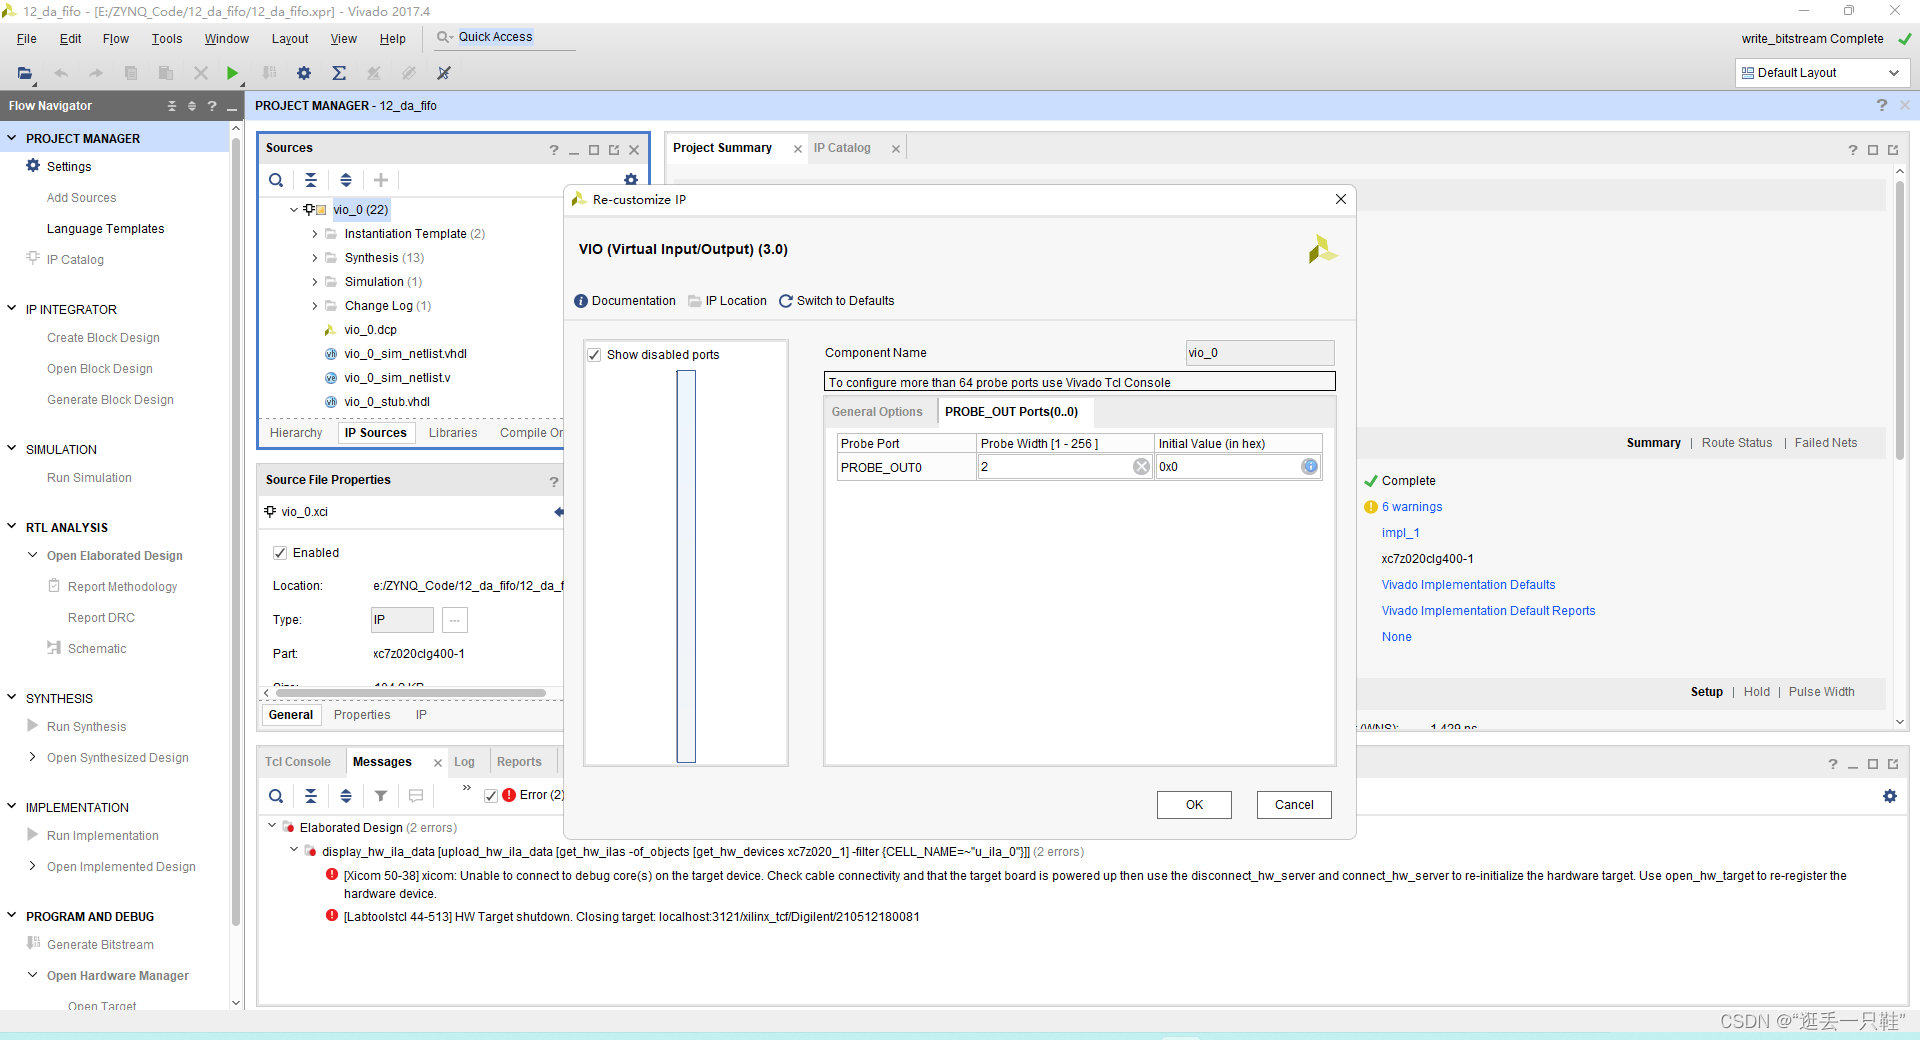Screen dimensions: 1920x1040
Task: Click the Sigma report icon in toolbar
Action: pos(339,73)
